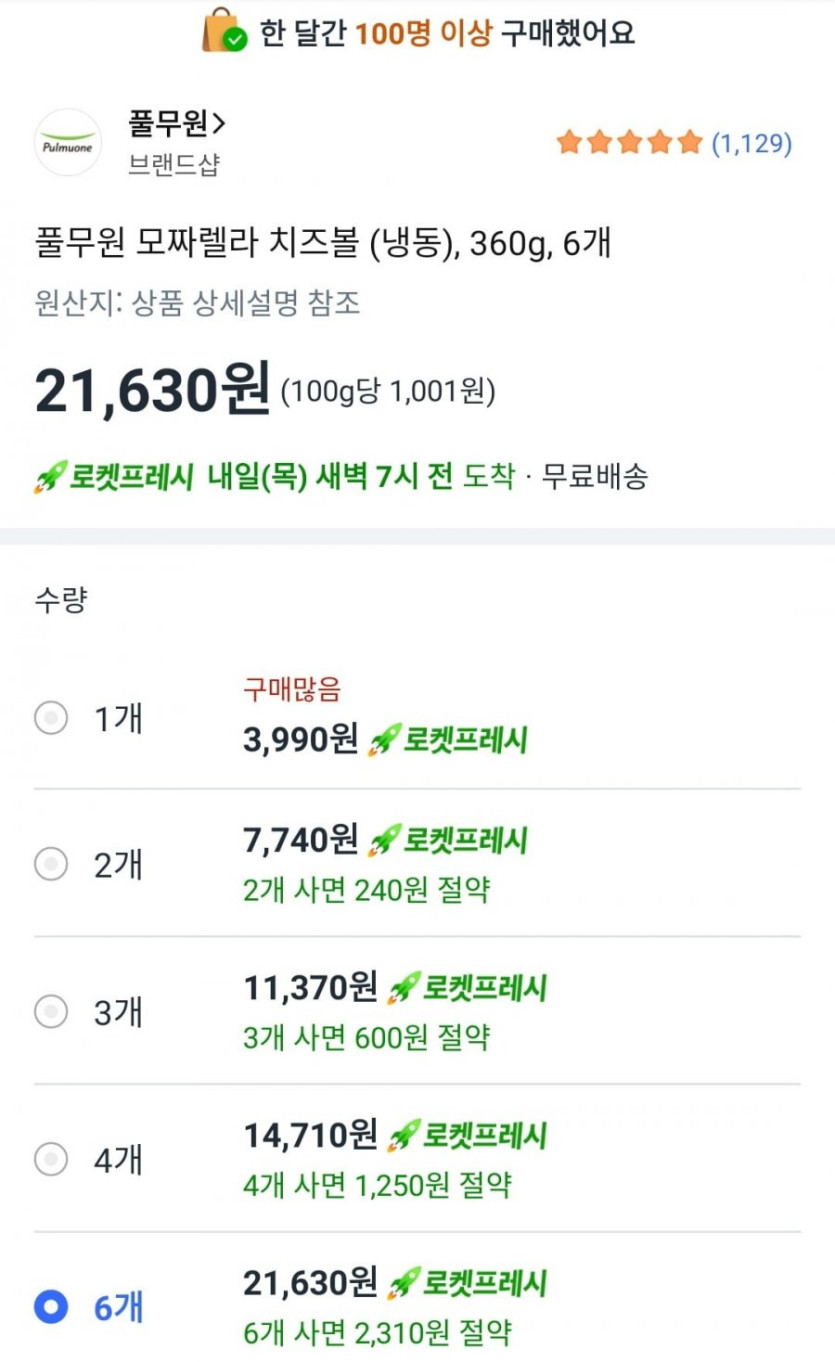Choose the 4개 quantity radio button
Screen dimensions: 835x1362
51,1159
